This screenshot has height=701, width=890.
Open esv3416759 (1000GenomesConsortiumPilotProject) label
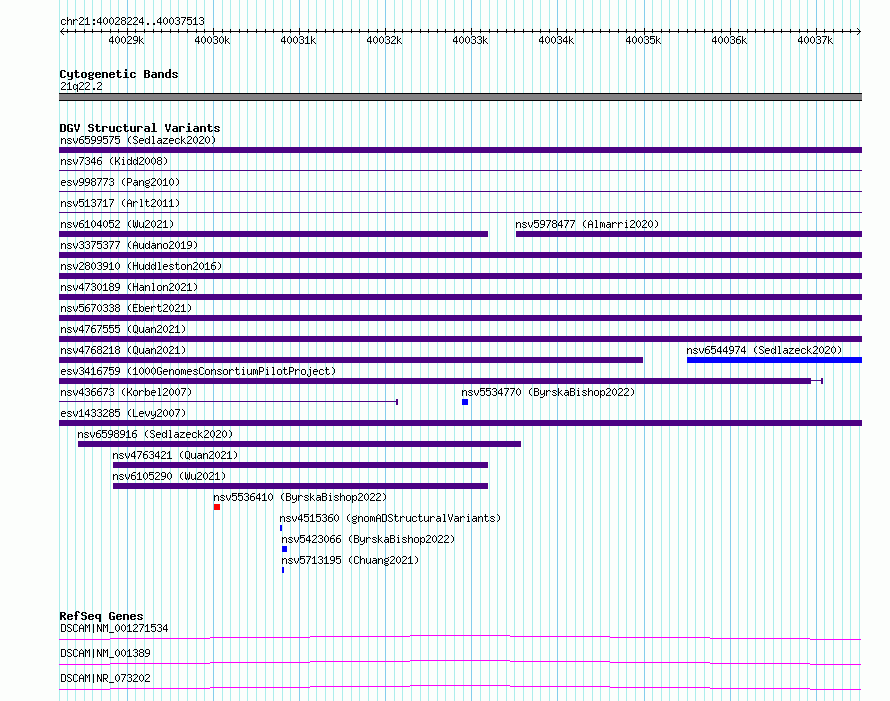tap(198, 371)
